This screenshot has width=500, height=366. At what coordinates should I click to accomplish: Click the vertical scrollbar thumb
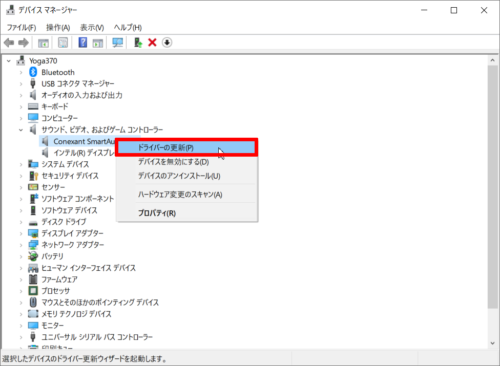tap(492, 187)
